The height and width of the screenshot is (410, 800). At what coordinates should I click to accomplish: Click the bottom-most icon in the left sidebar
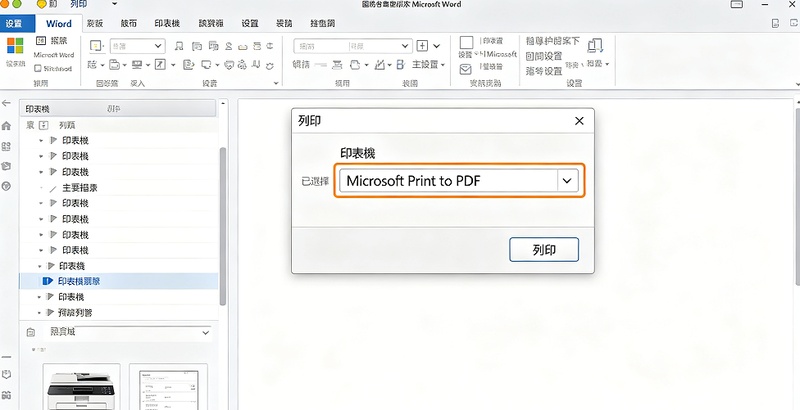6,395
